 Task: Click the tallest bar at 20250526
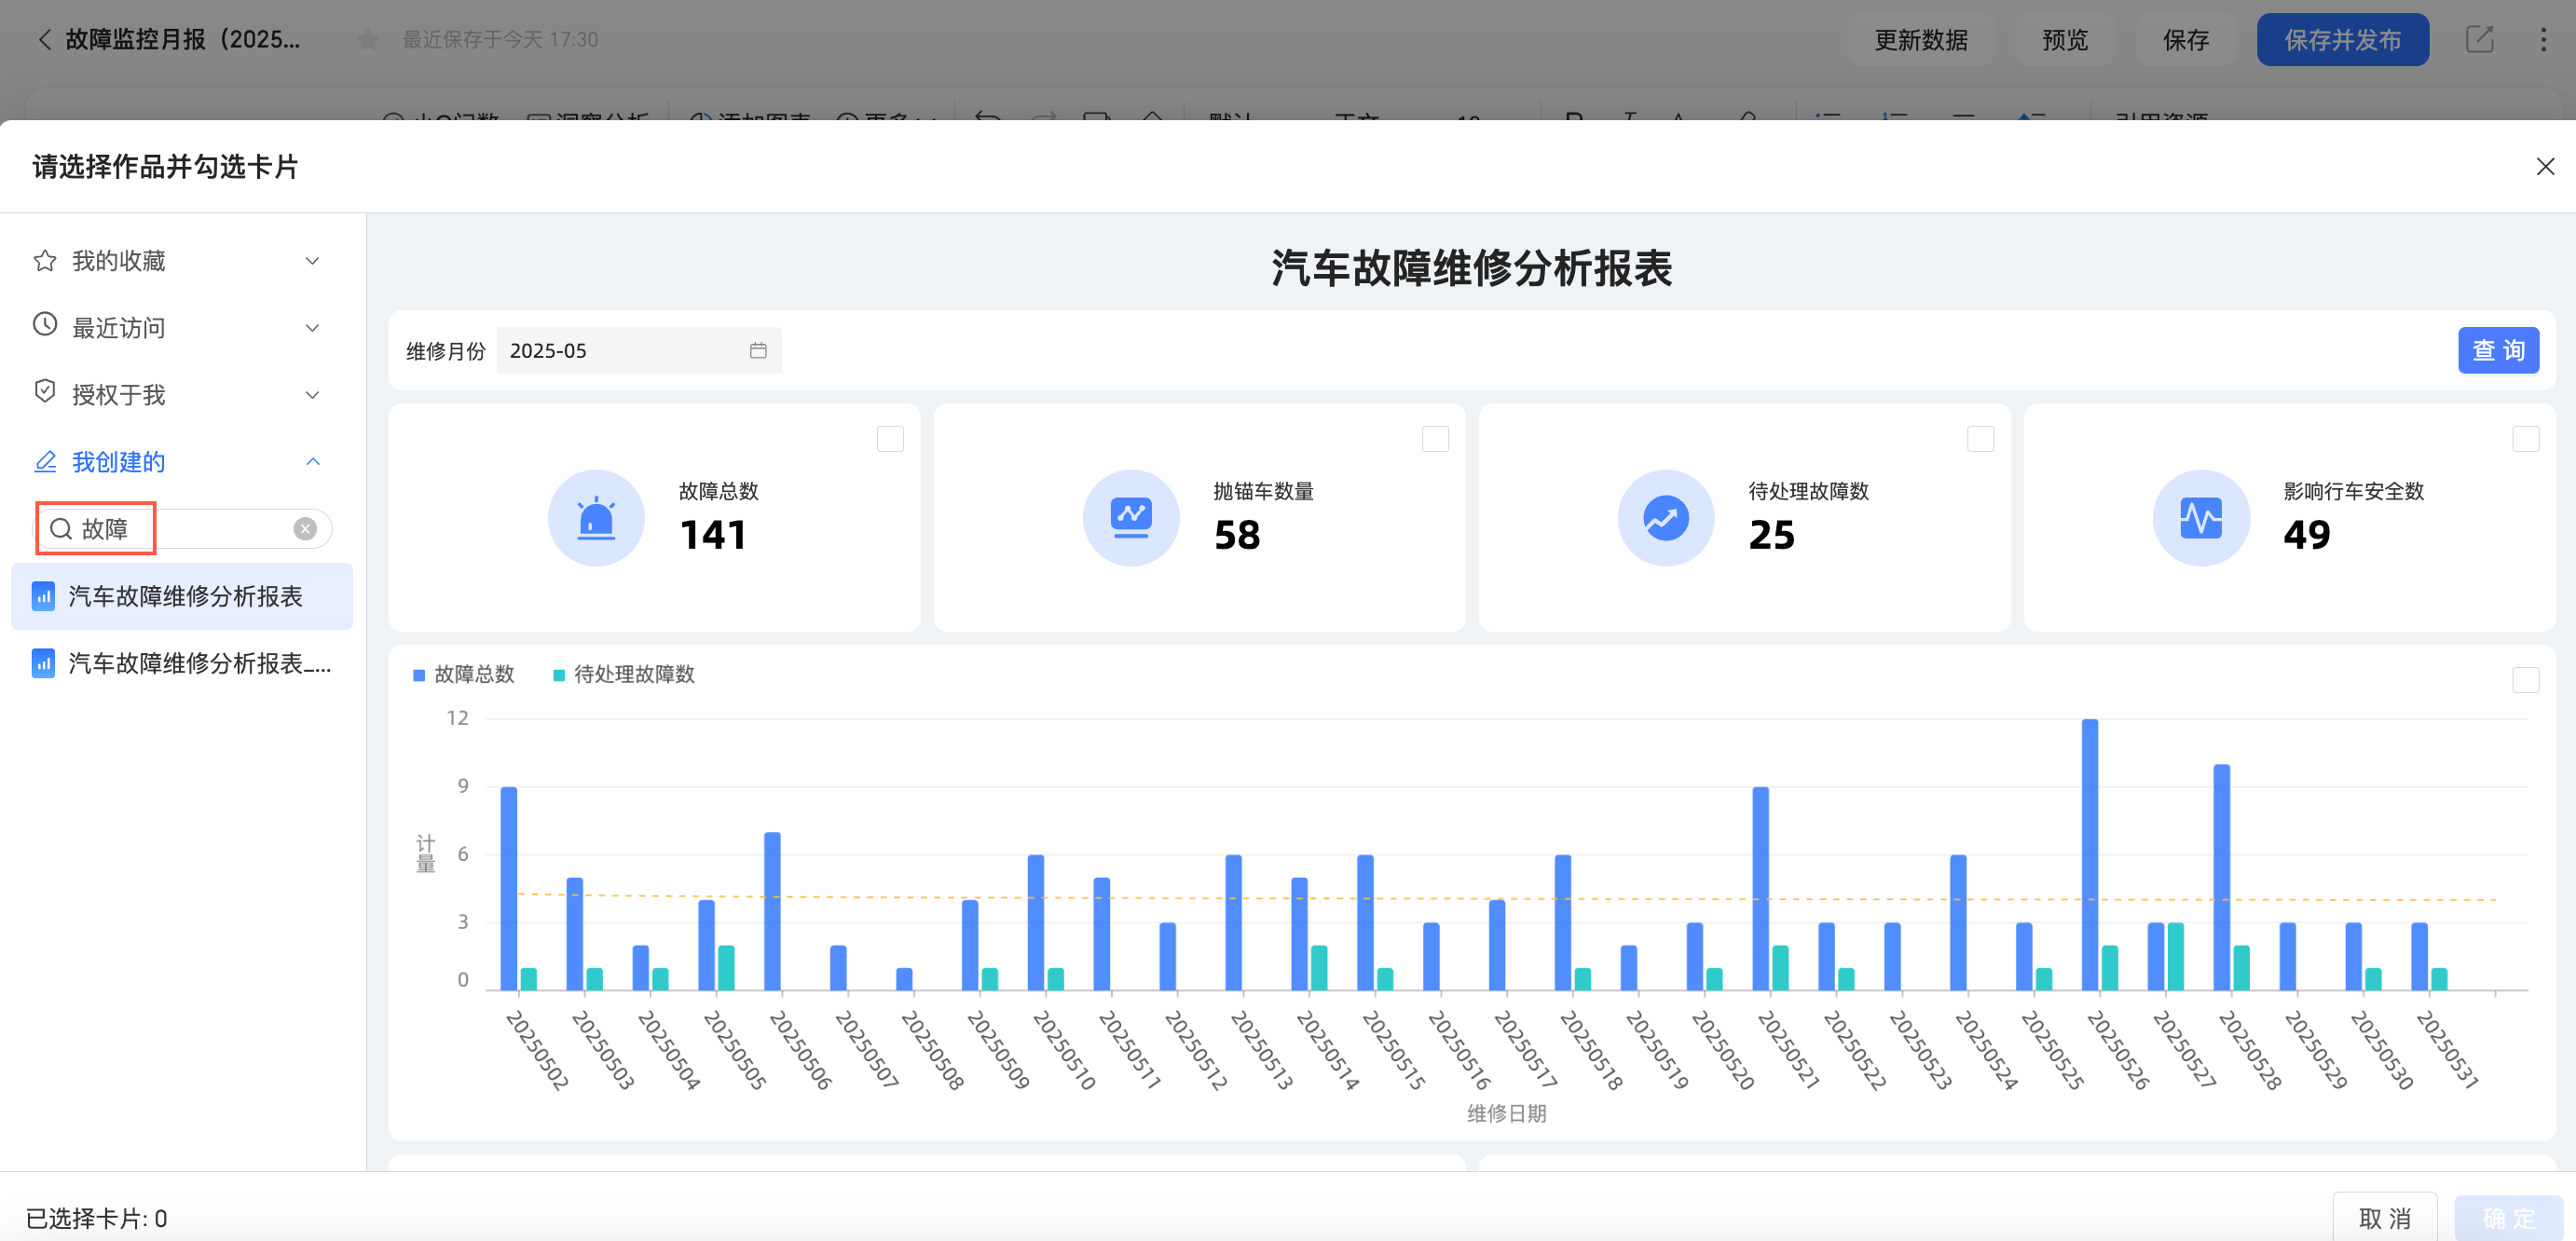pyautogui.click(x=2090, y=854)
